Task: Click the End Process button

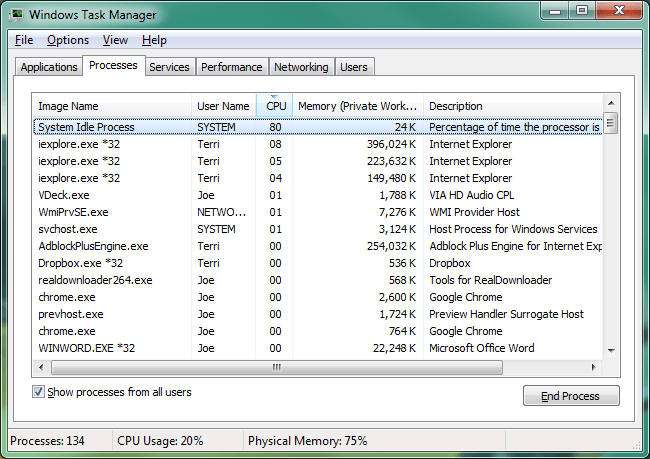Action: pos(571,396)
